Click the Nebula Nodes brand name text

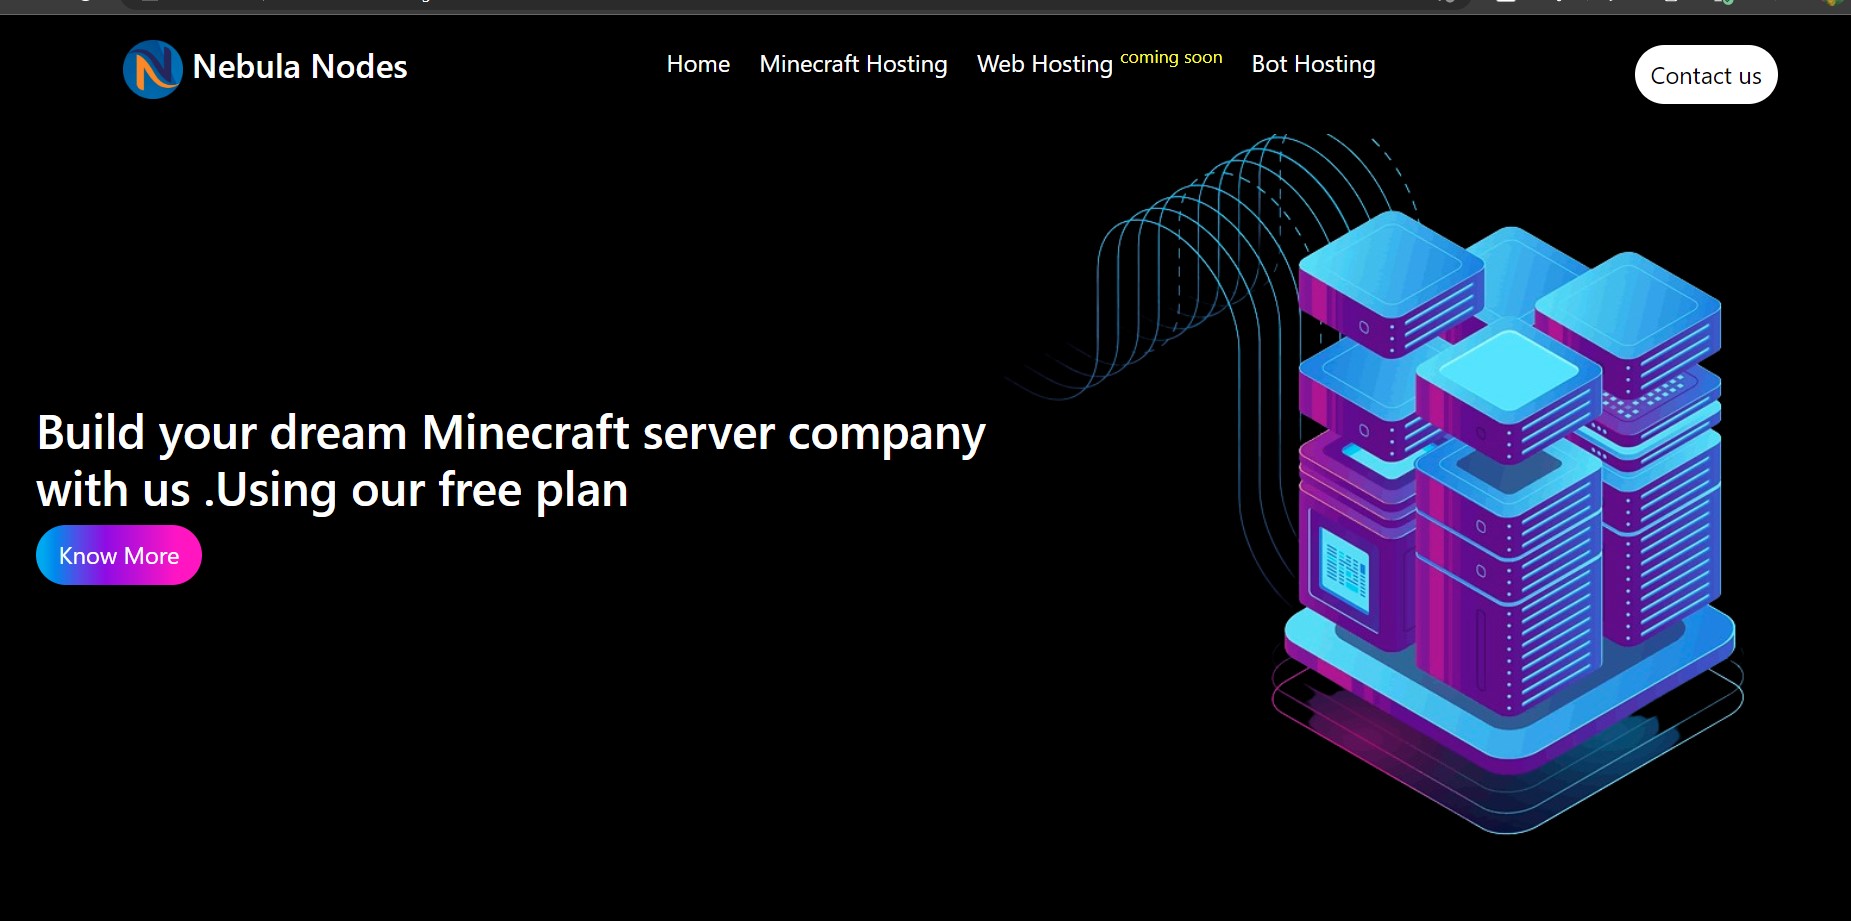coord(299,67)
